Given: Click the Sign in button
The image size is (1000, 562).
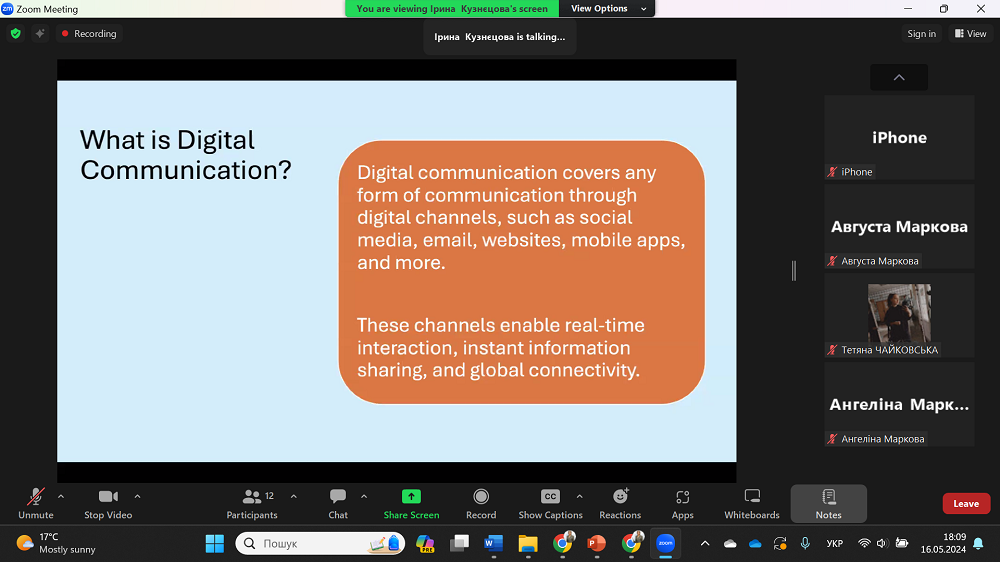Looking at the screenshot, I should pos(921,34).
